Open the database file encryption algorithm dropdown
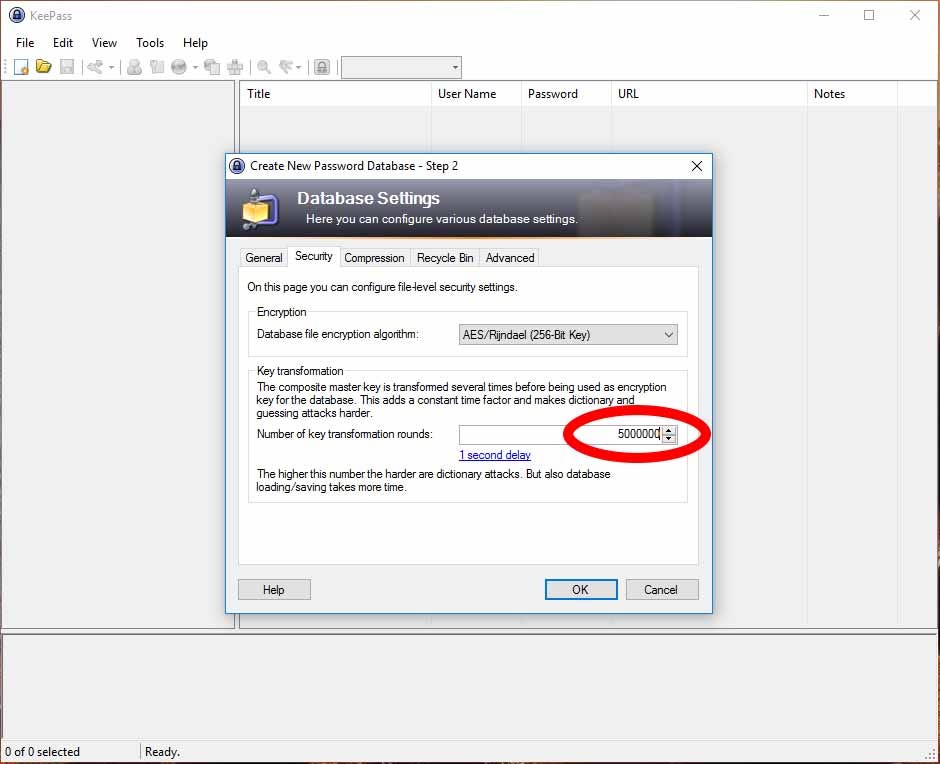Viewport: 940px width, 764px height. pos(568,335)
